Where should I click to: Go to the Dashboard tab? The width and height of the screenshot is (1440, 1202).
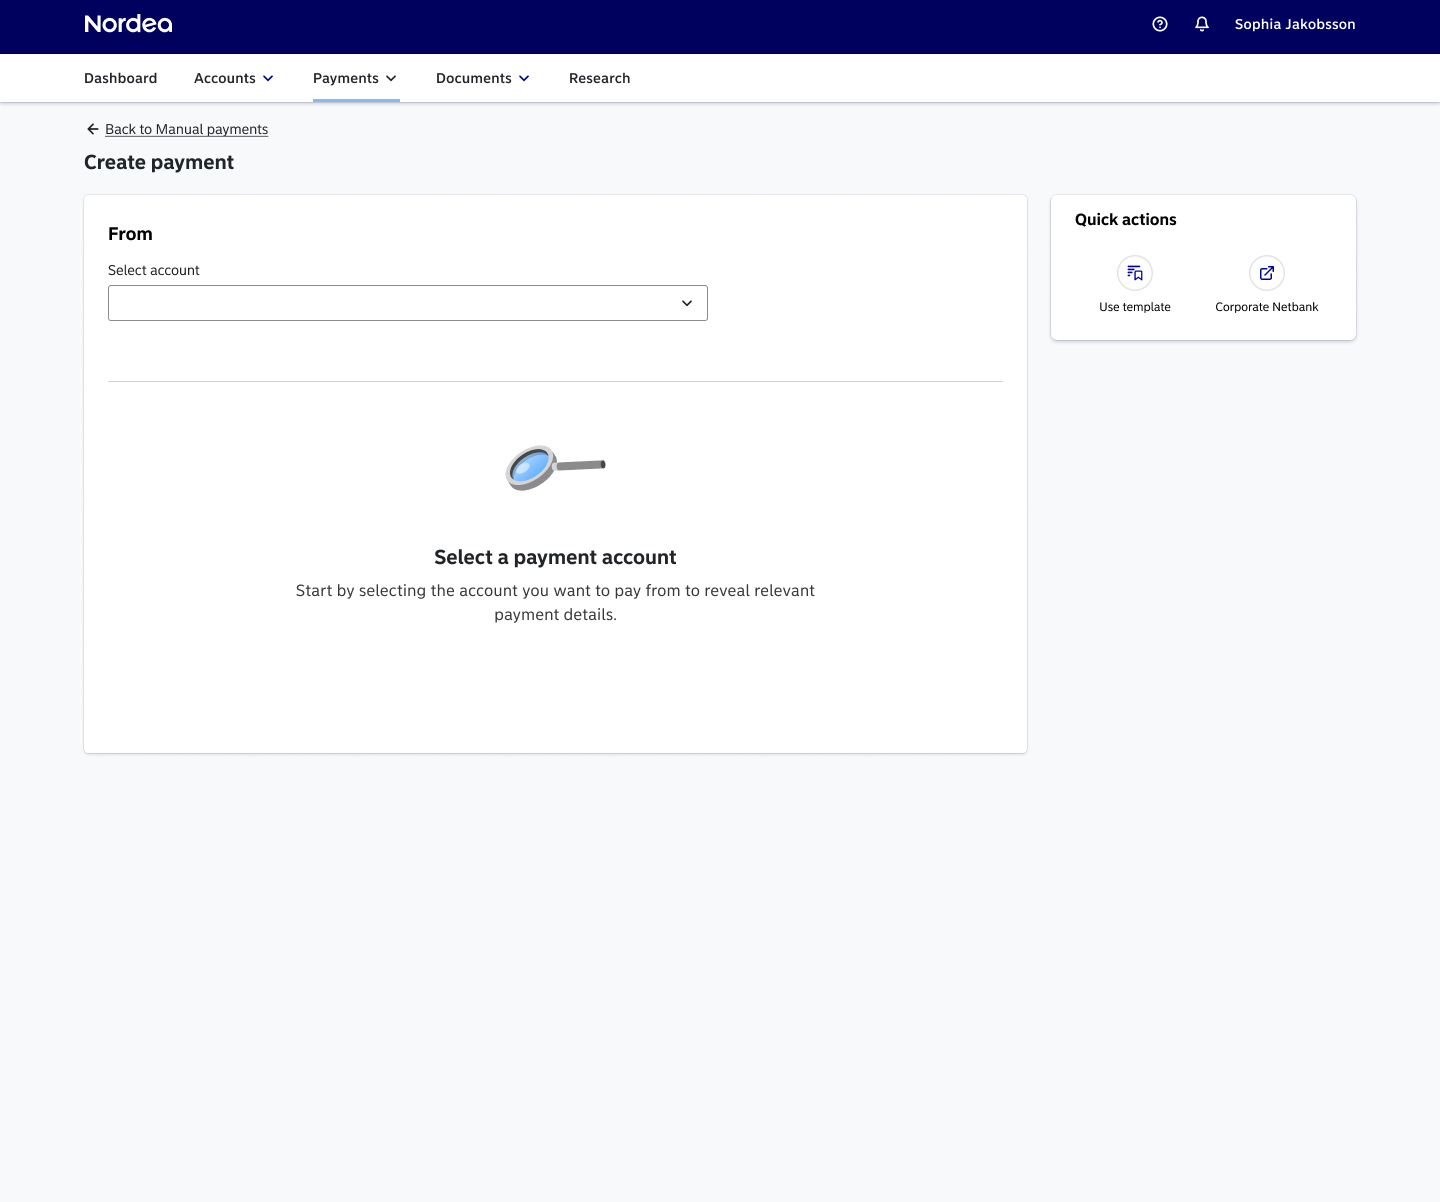[120, 78]
